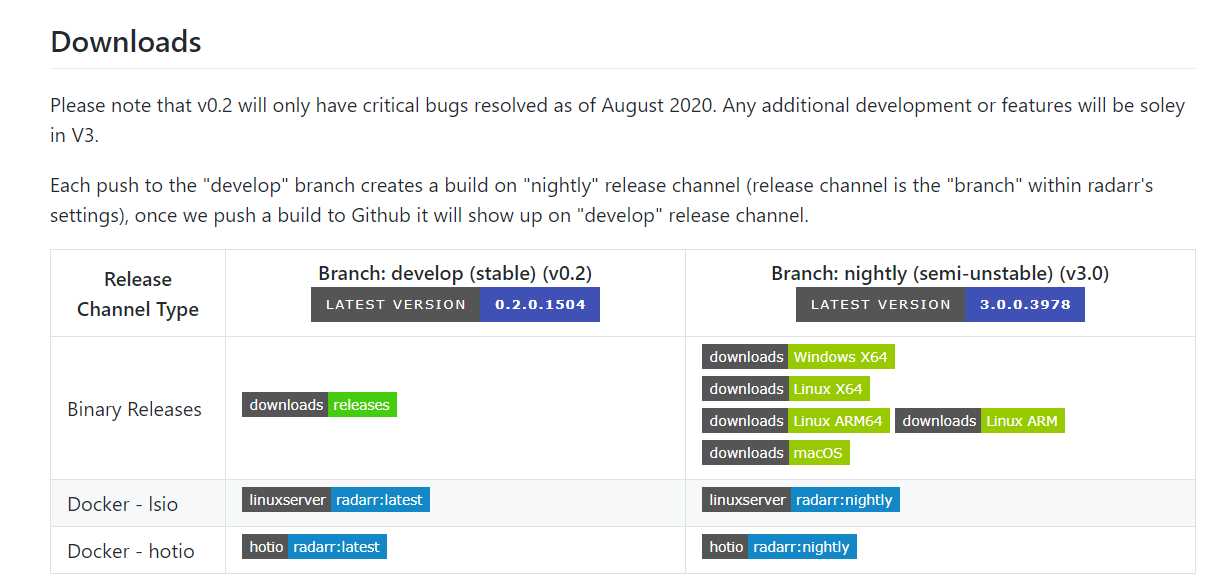Viewport: 1222px width, 586px height.
Task: Download the Linux ARM nightly binary
Action: click(979, 420)
